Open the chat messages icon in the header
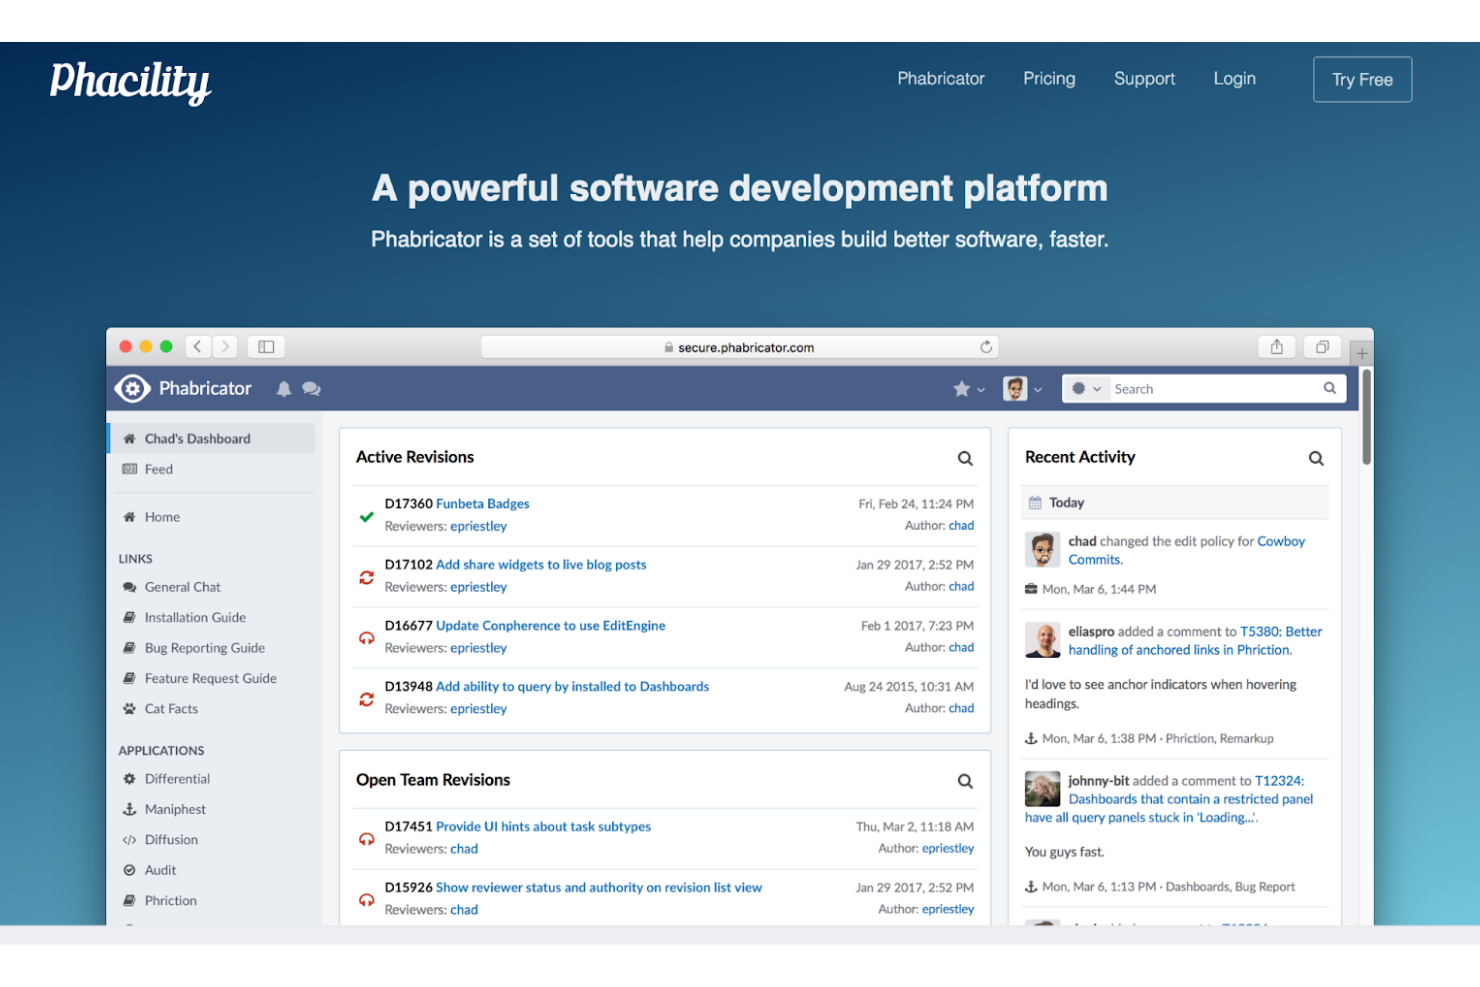The width and height of the screenshot is (1480, 987). [x=312, y=388]
